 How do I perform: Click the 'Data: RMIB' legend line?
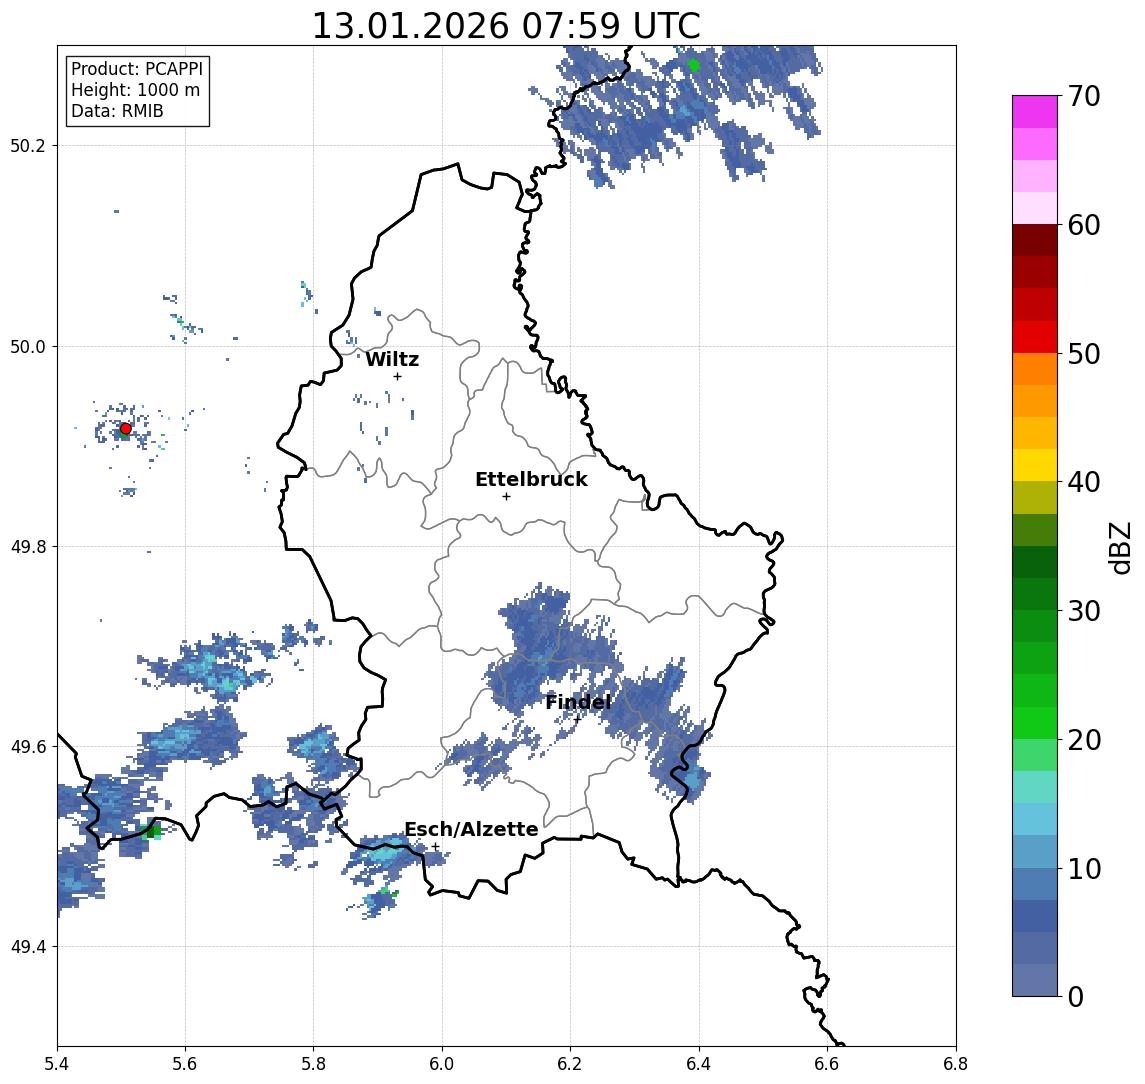[x=117, y=111]
